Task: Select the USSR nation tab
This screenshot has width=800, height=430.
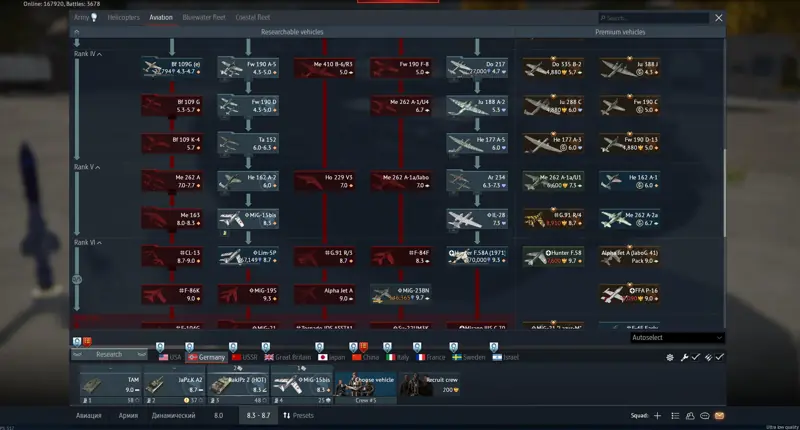Action: [x=244, y=357]
